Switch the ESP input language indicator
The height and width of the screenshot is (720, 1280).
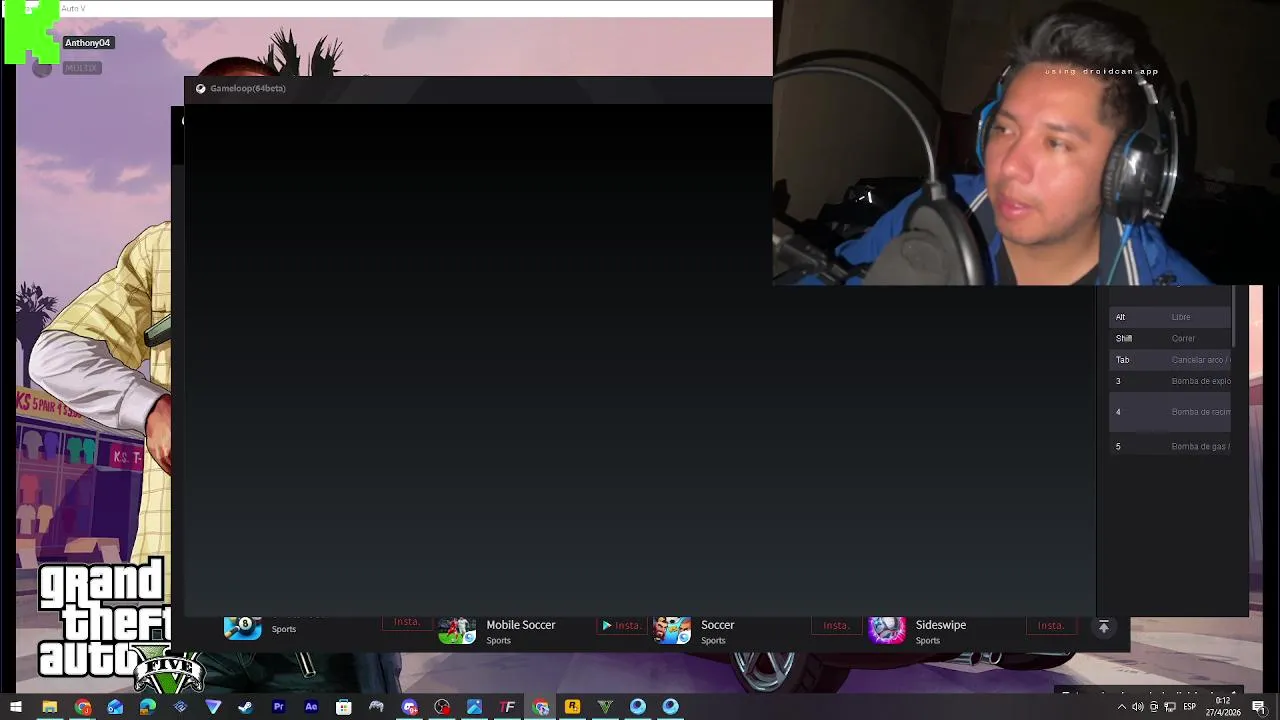coord(1190,707)
